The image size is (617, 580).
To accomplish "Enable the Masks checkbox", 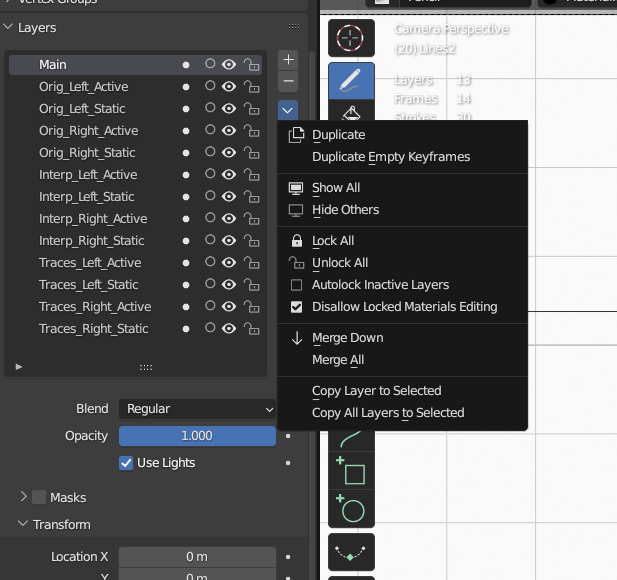I will [39, 497].
